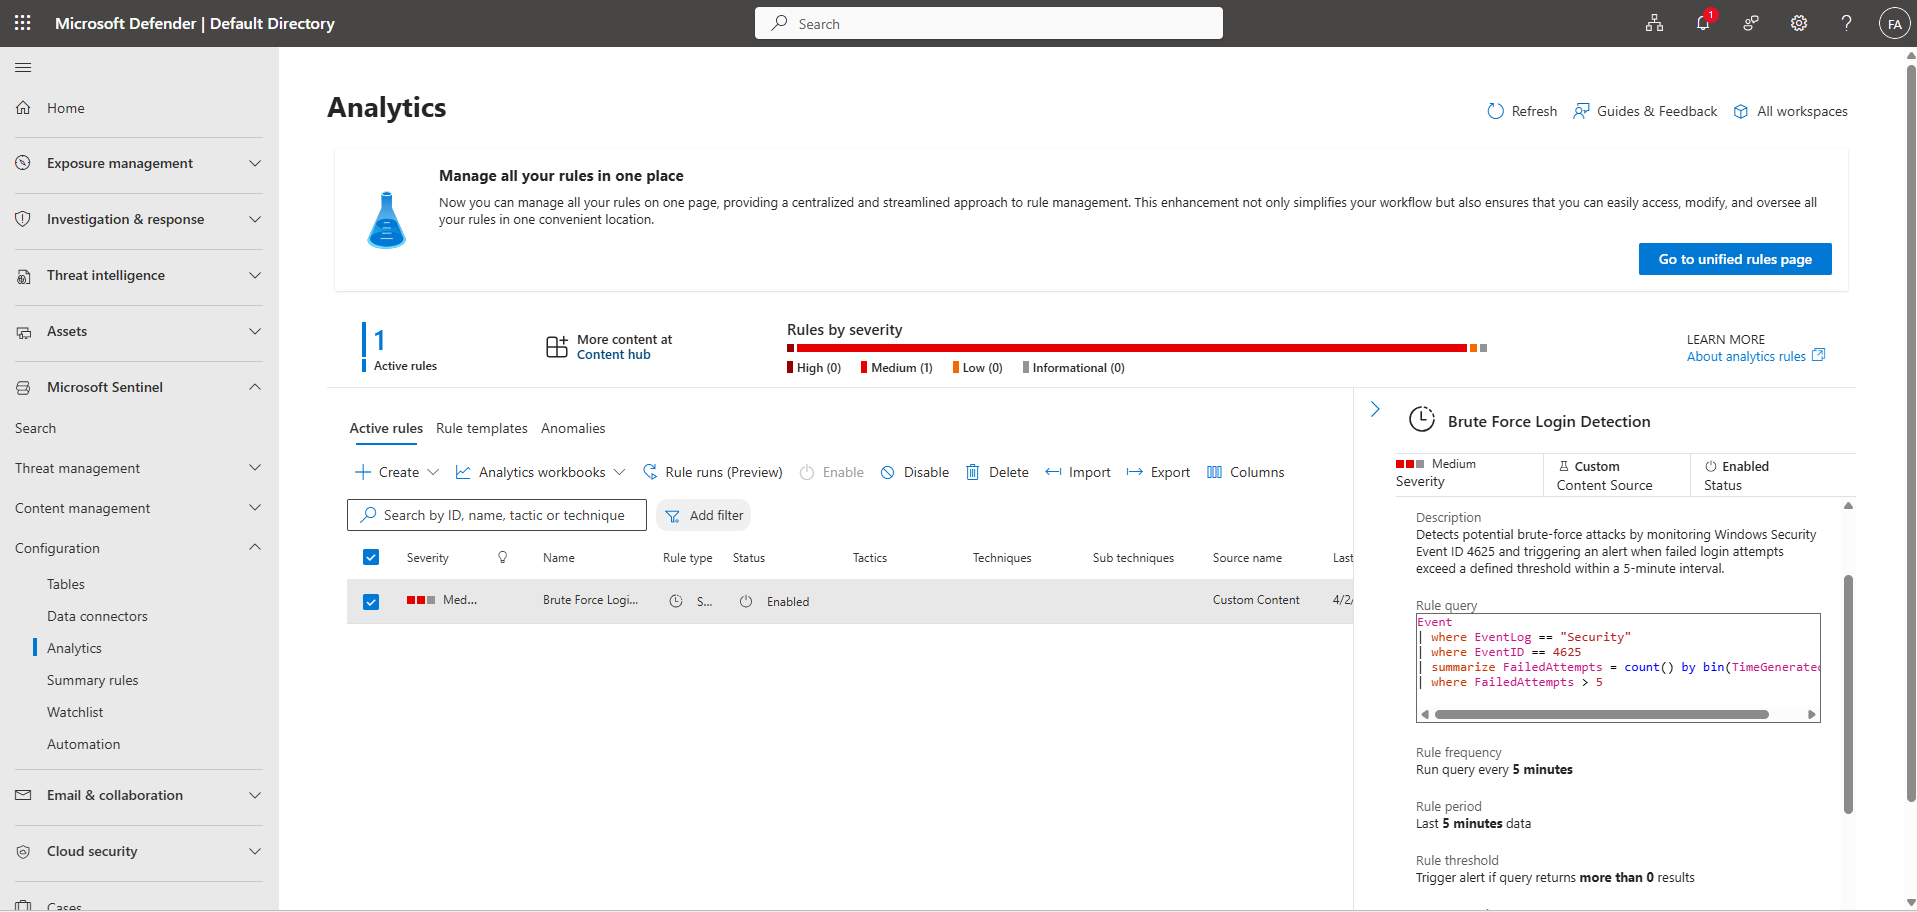Select the Active rules tab
Screen dimensions: 1917x912
[386, 428]
